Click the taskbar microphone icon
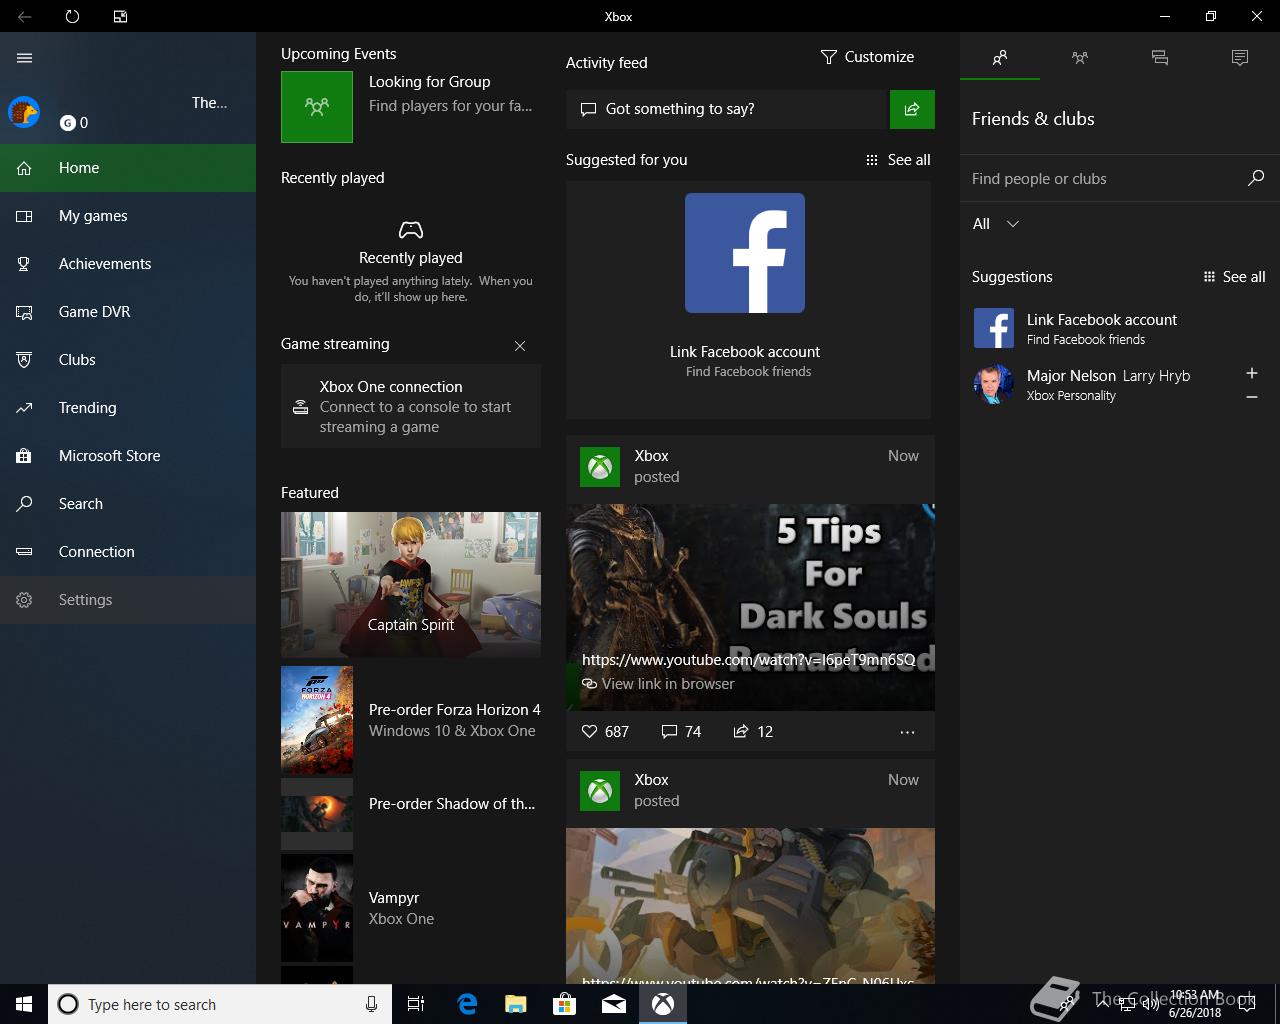Screen dimensions: 1280x1024 click(x=371, y=1004)
